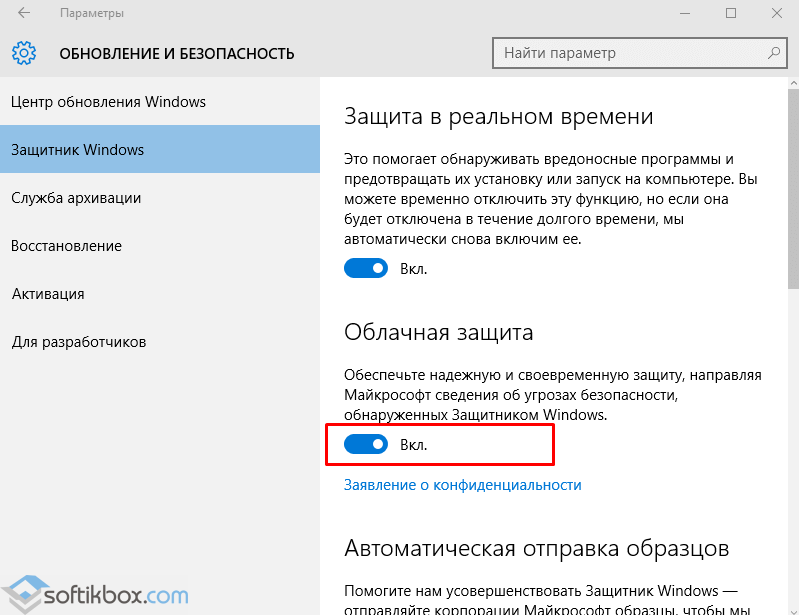Click the back arrow in the title bar
Image resolution: width=799 pixels, height=615 pixels.
(x=23, y=13)
